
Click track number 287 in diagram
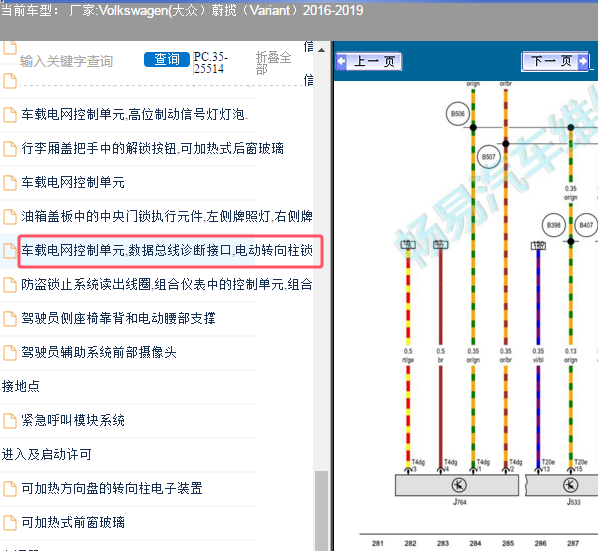tap(573, 543)
